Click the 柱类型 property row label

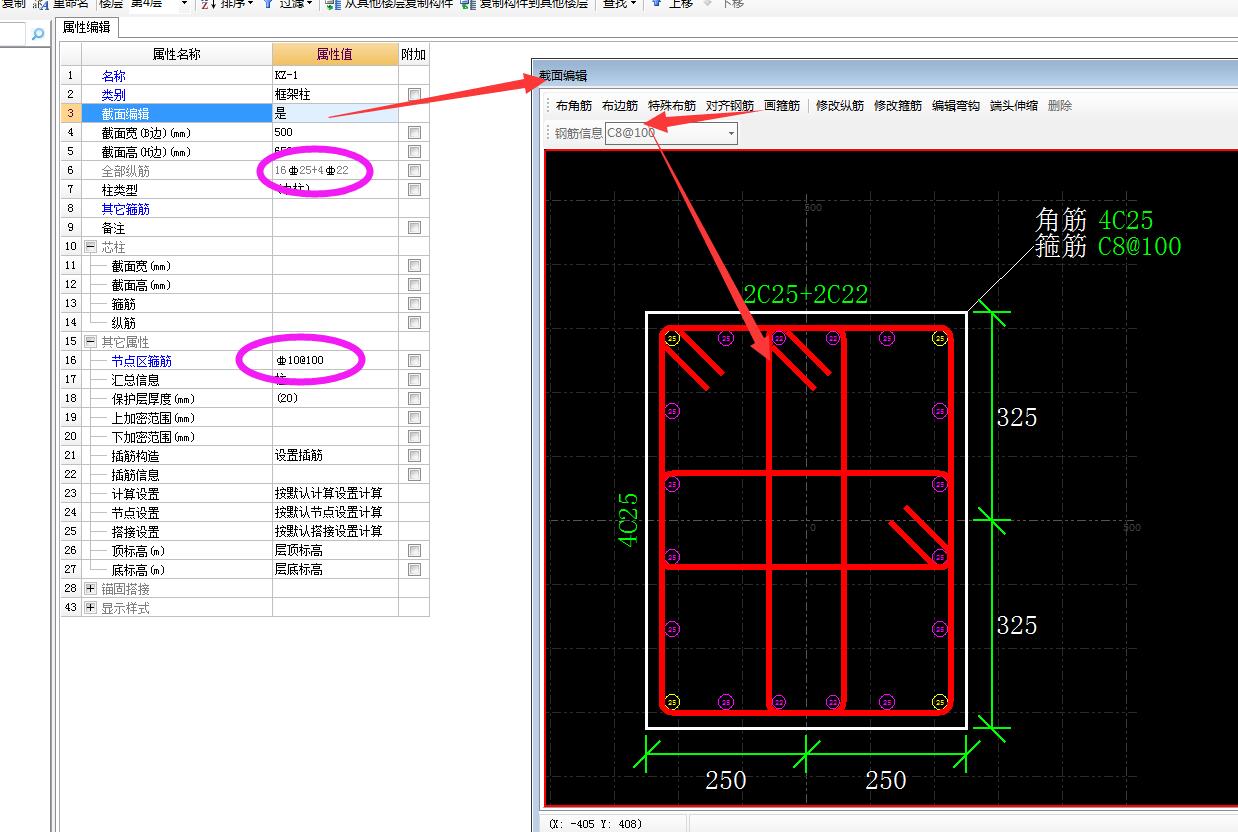pos(119,189)
